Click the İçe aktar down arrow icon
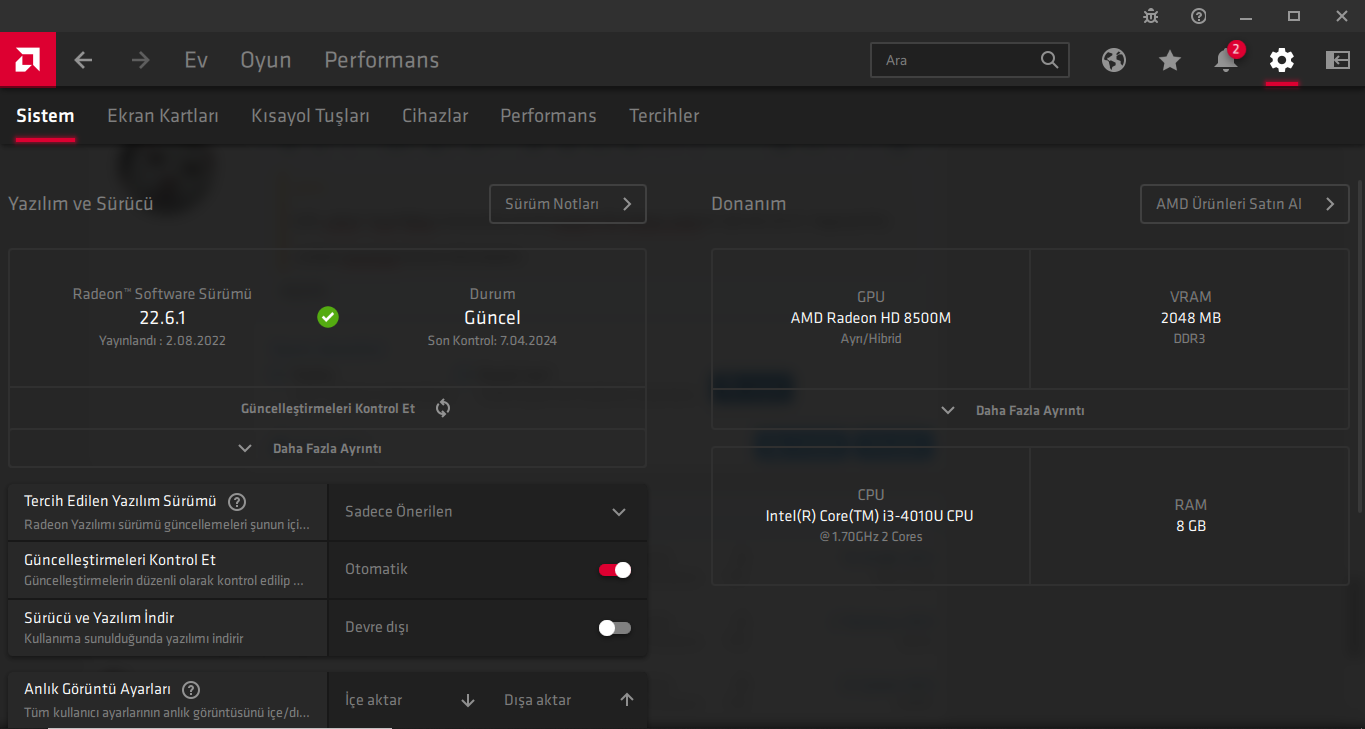The image size is (1365, 729). tap(468, 700)
